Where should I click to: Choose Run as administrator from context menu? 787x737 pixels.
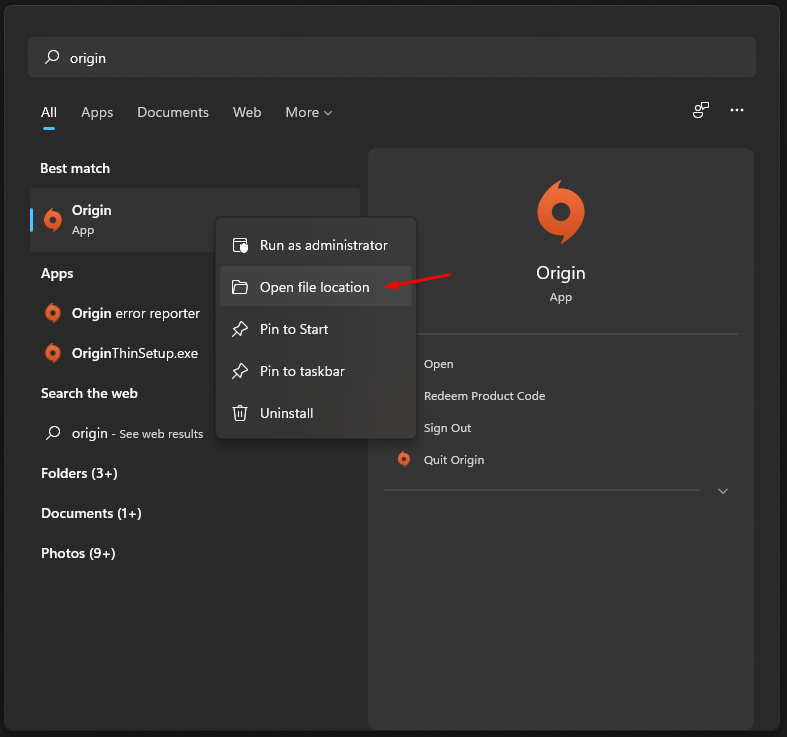tap(316, 245)
